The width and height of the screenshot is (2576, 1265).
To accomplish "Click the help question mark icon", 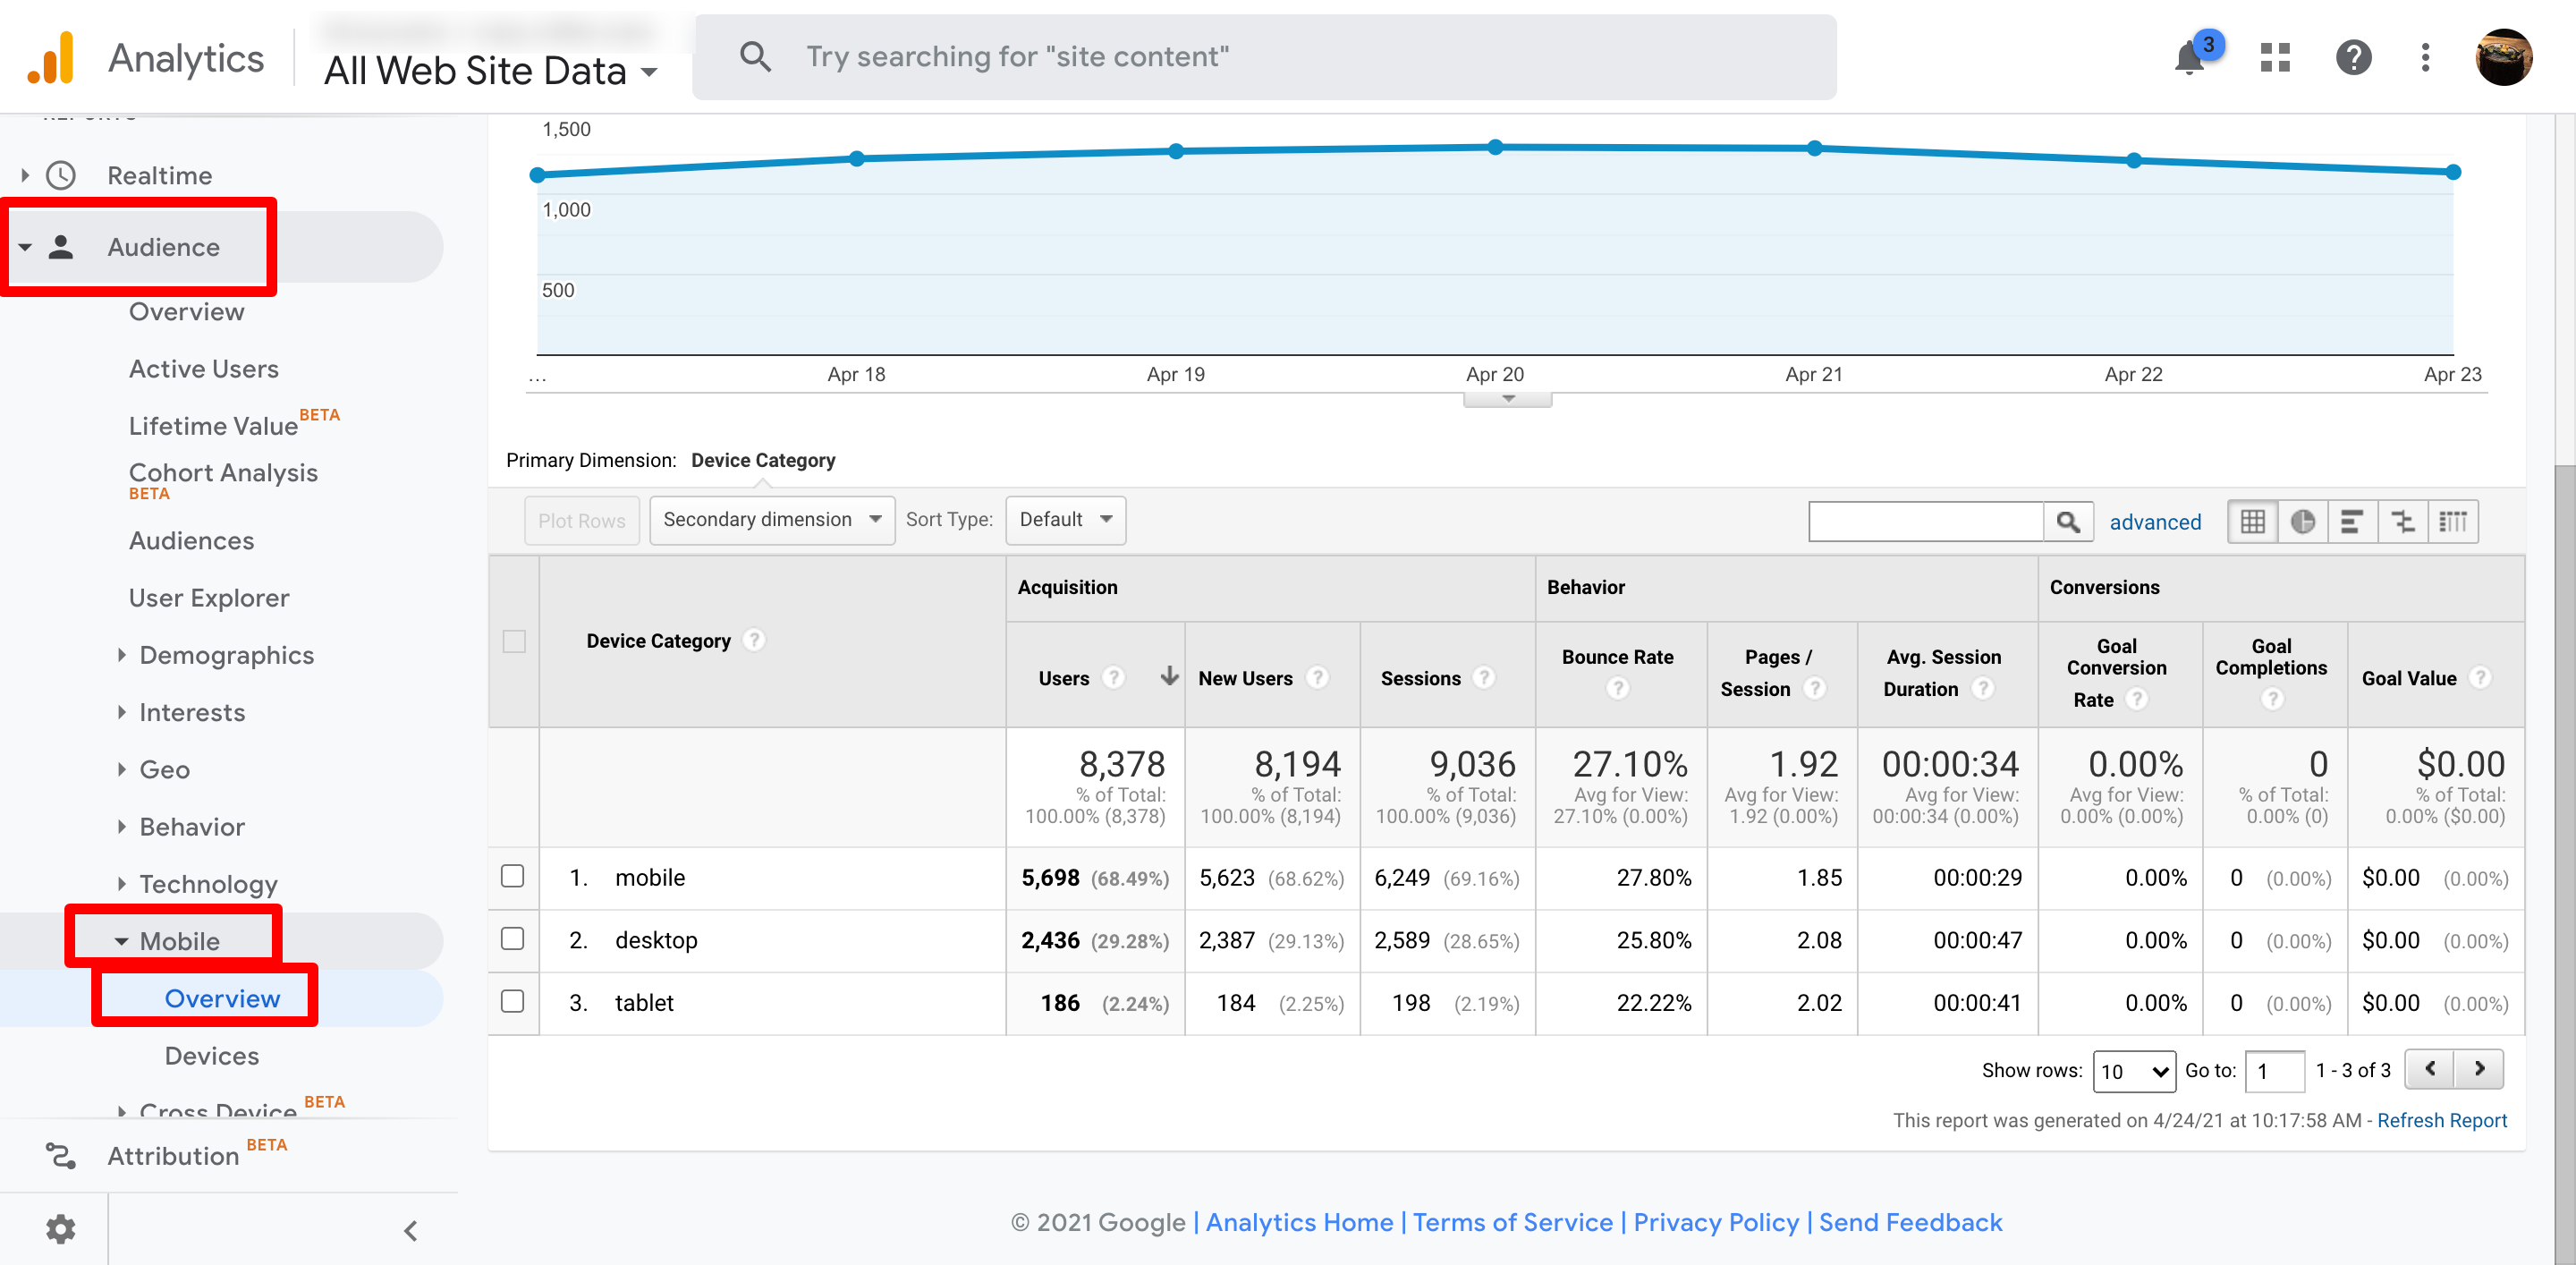I will 2353,58.
